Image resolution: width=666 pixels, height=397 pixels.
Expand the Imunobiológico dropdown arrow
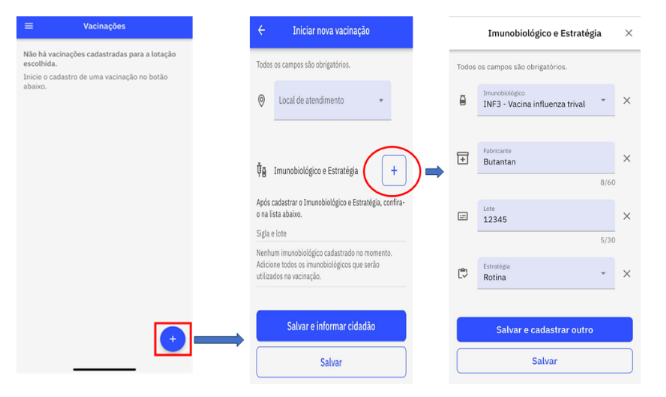(x=603, y=100)
